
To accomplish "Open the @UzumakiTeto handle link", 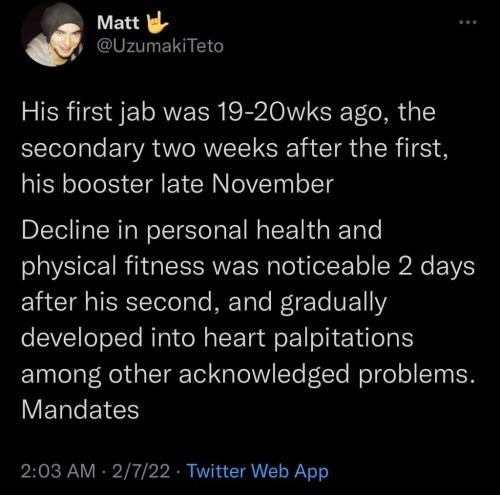I will click(160, 46).
